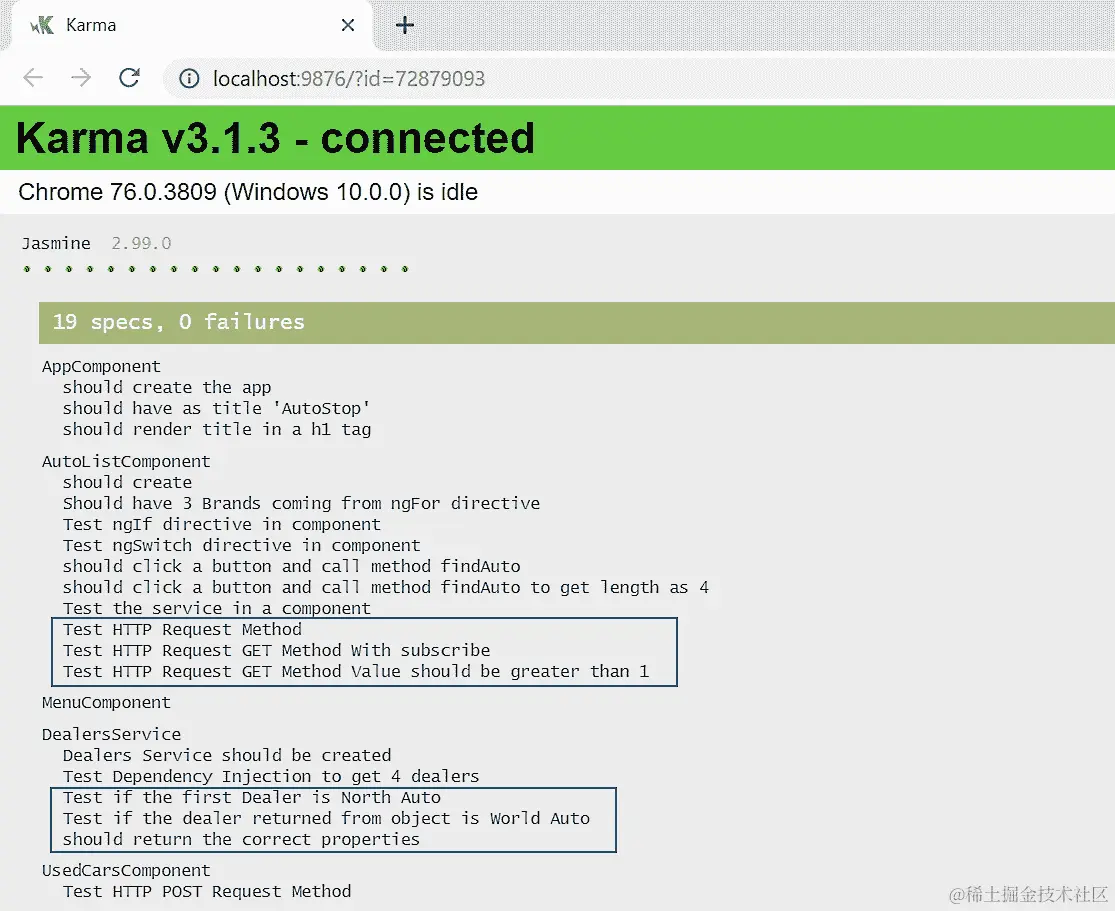Open the AutoListComponent suite link
The image size is (1115, 911).
(x=126, y=462)
